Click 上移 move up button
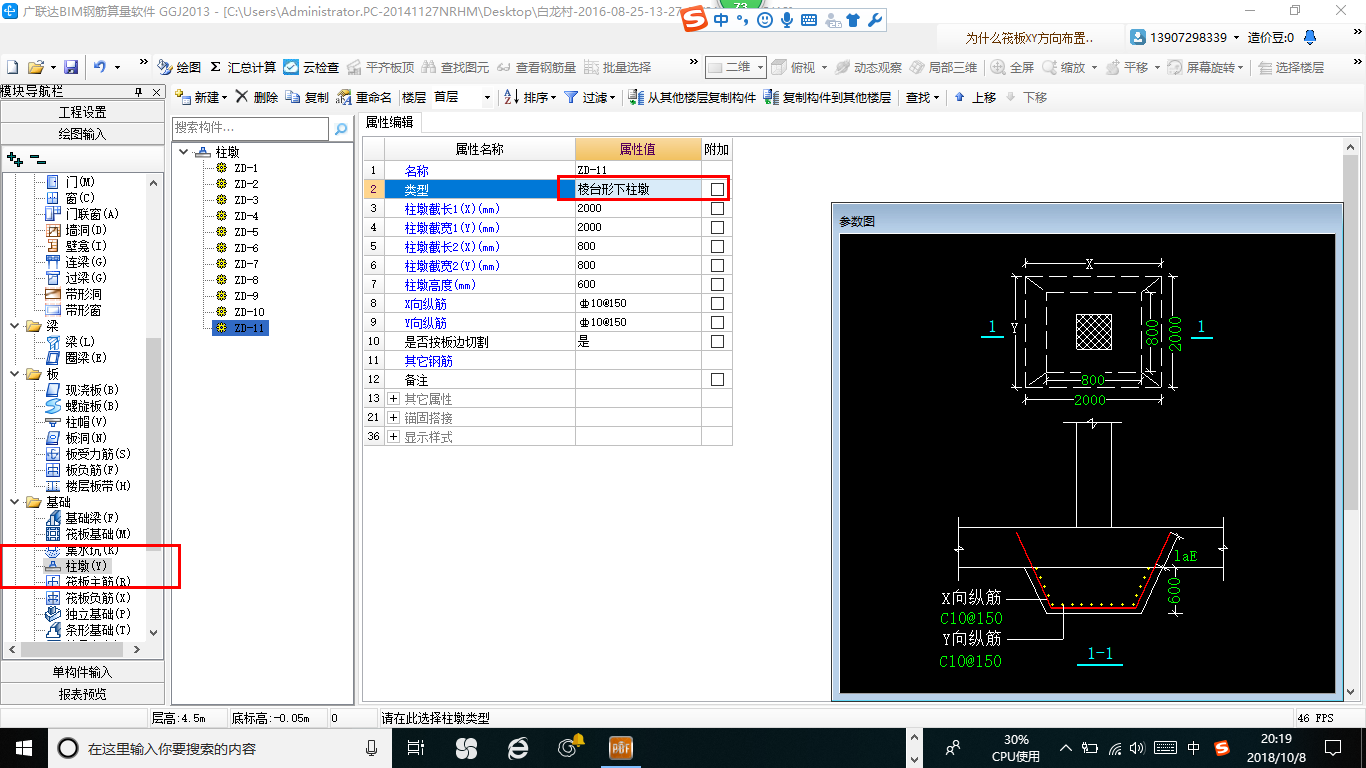 [x=975, y=97]
